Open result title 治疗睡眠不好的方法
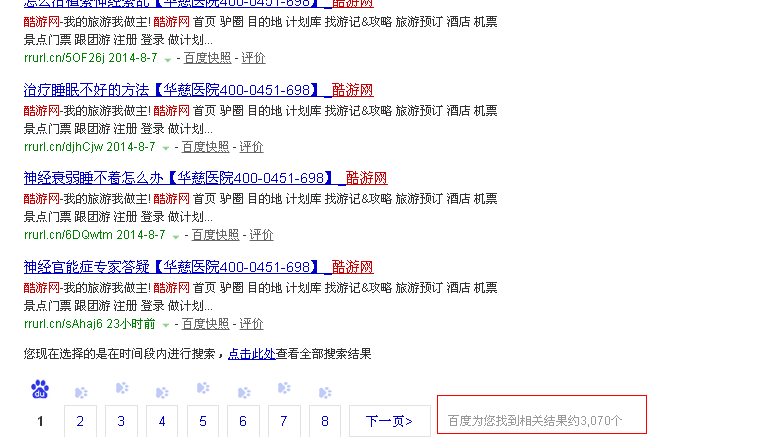Screen dimensions: 757x445 click(x=198, y=90)
